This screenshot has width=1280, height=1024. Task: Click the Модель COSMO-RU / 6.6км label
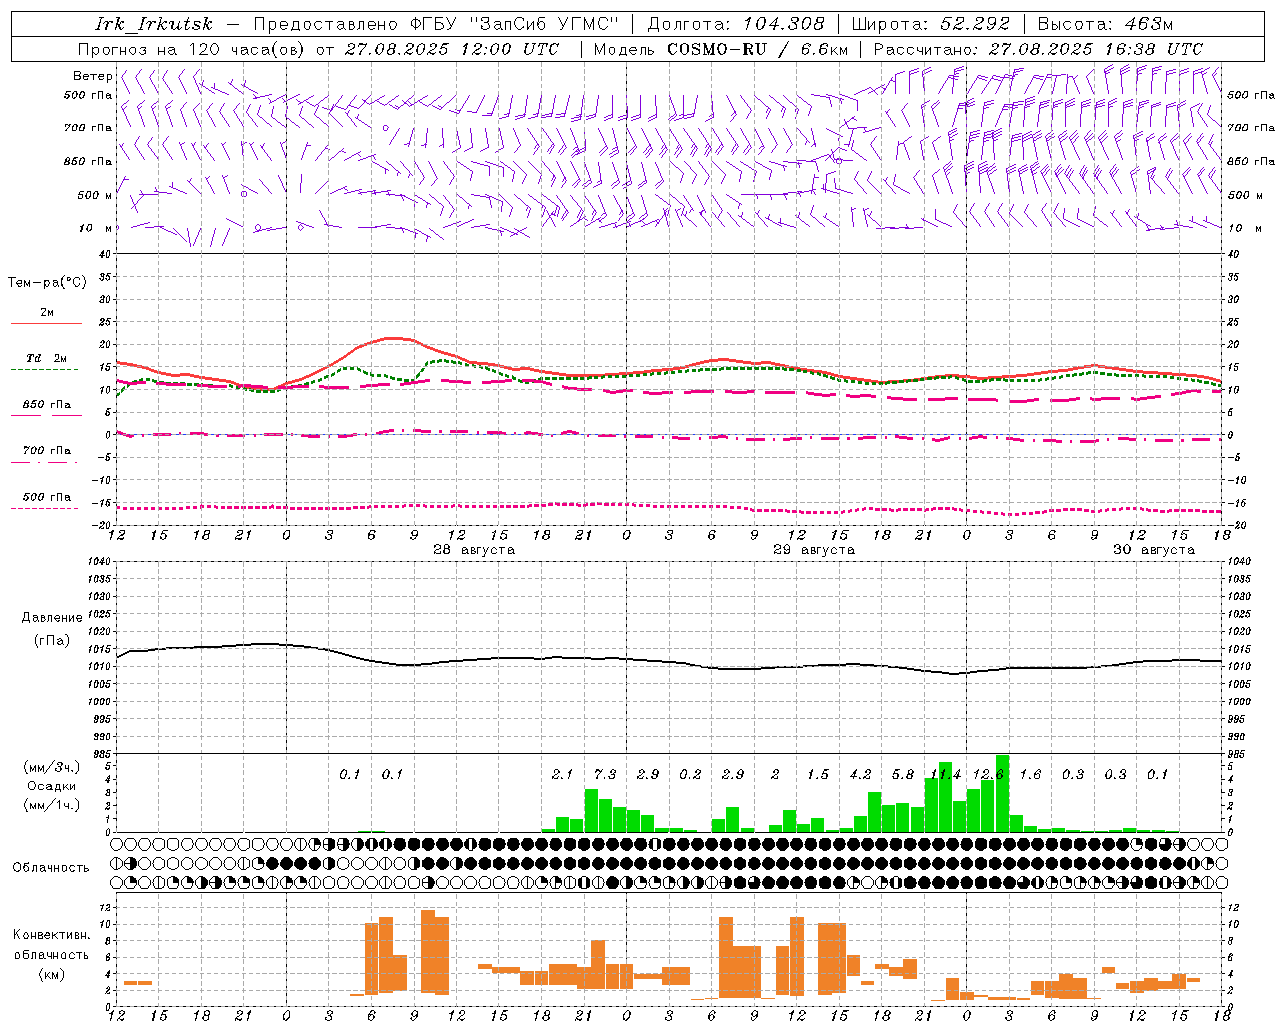(721, 49)
